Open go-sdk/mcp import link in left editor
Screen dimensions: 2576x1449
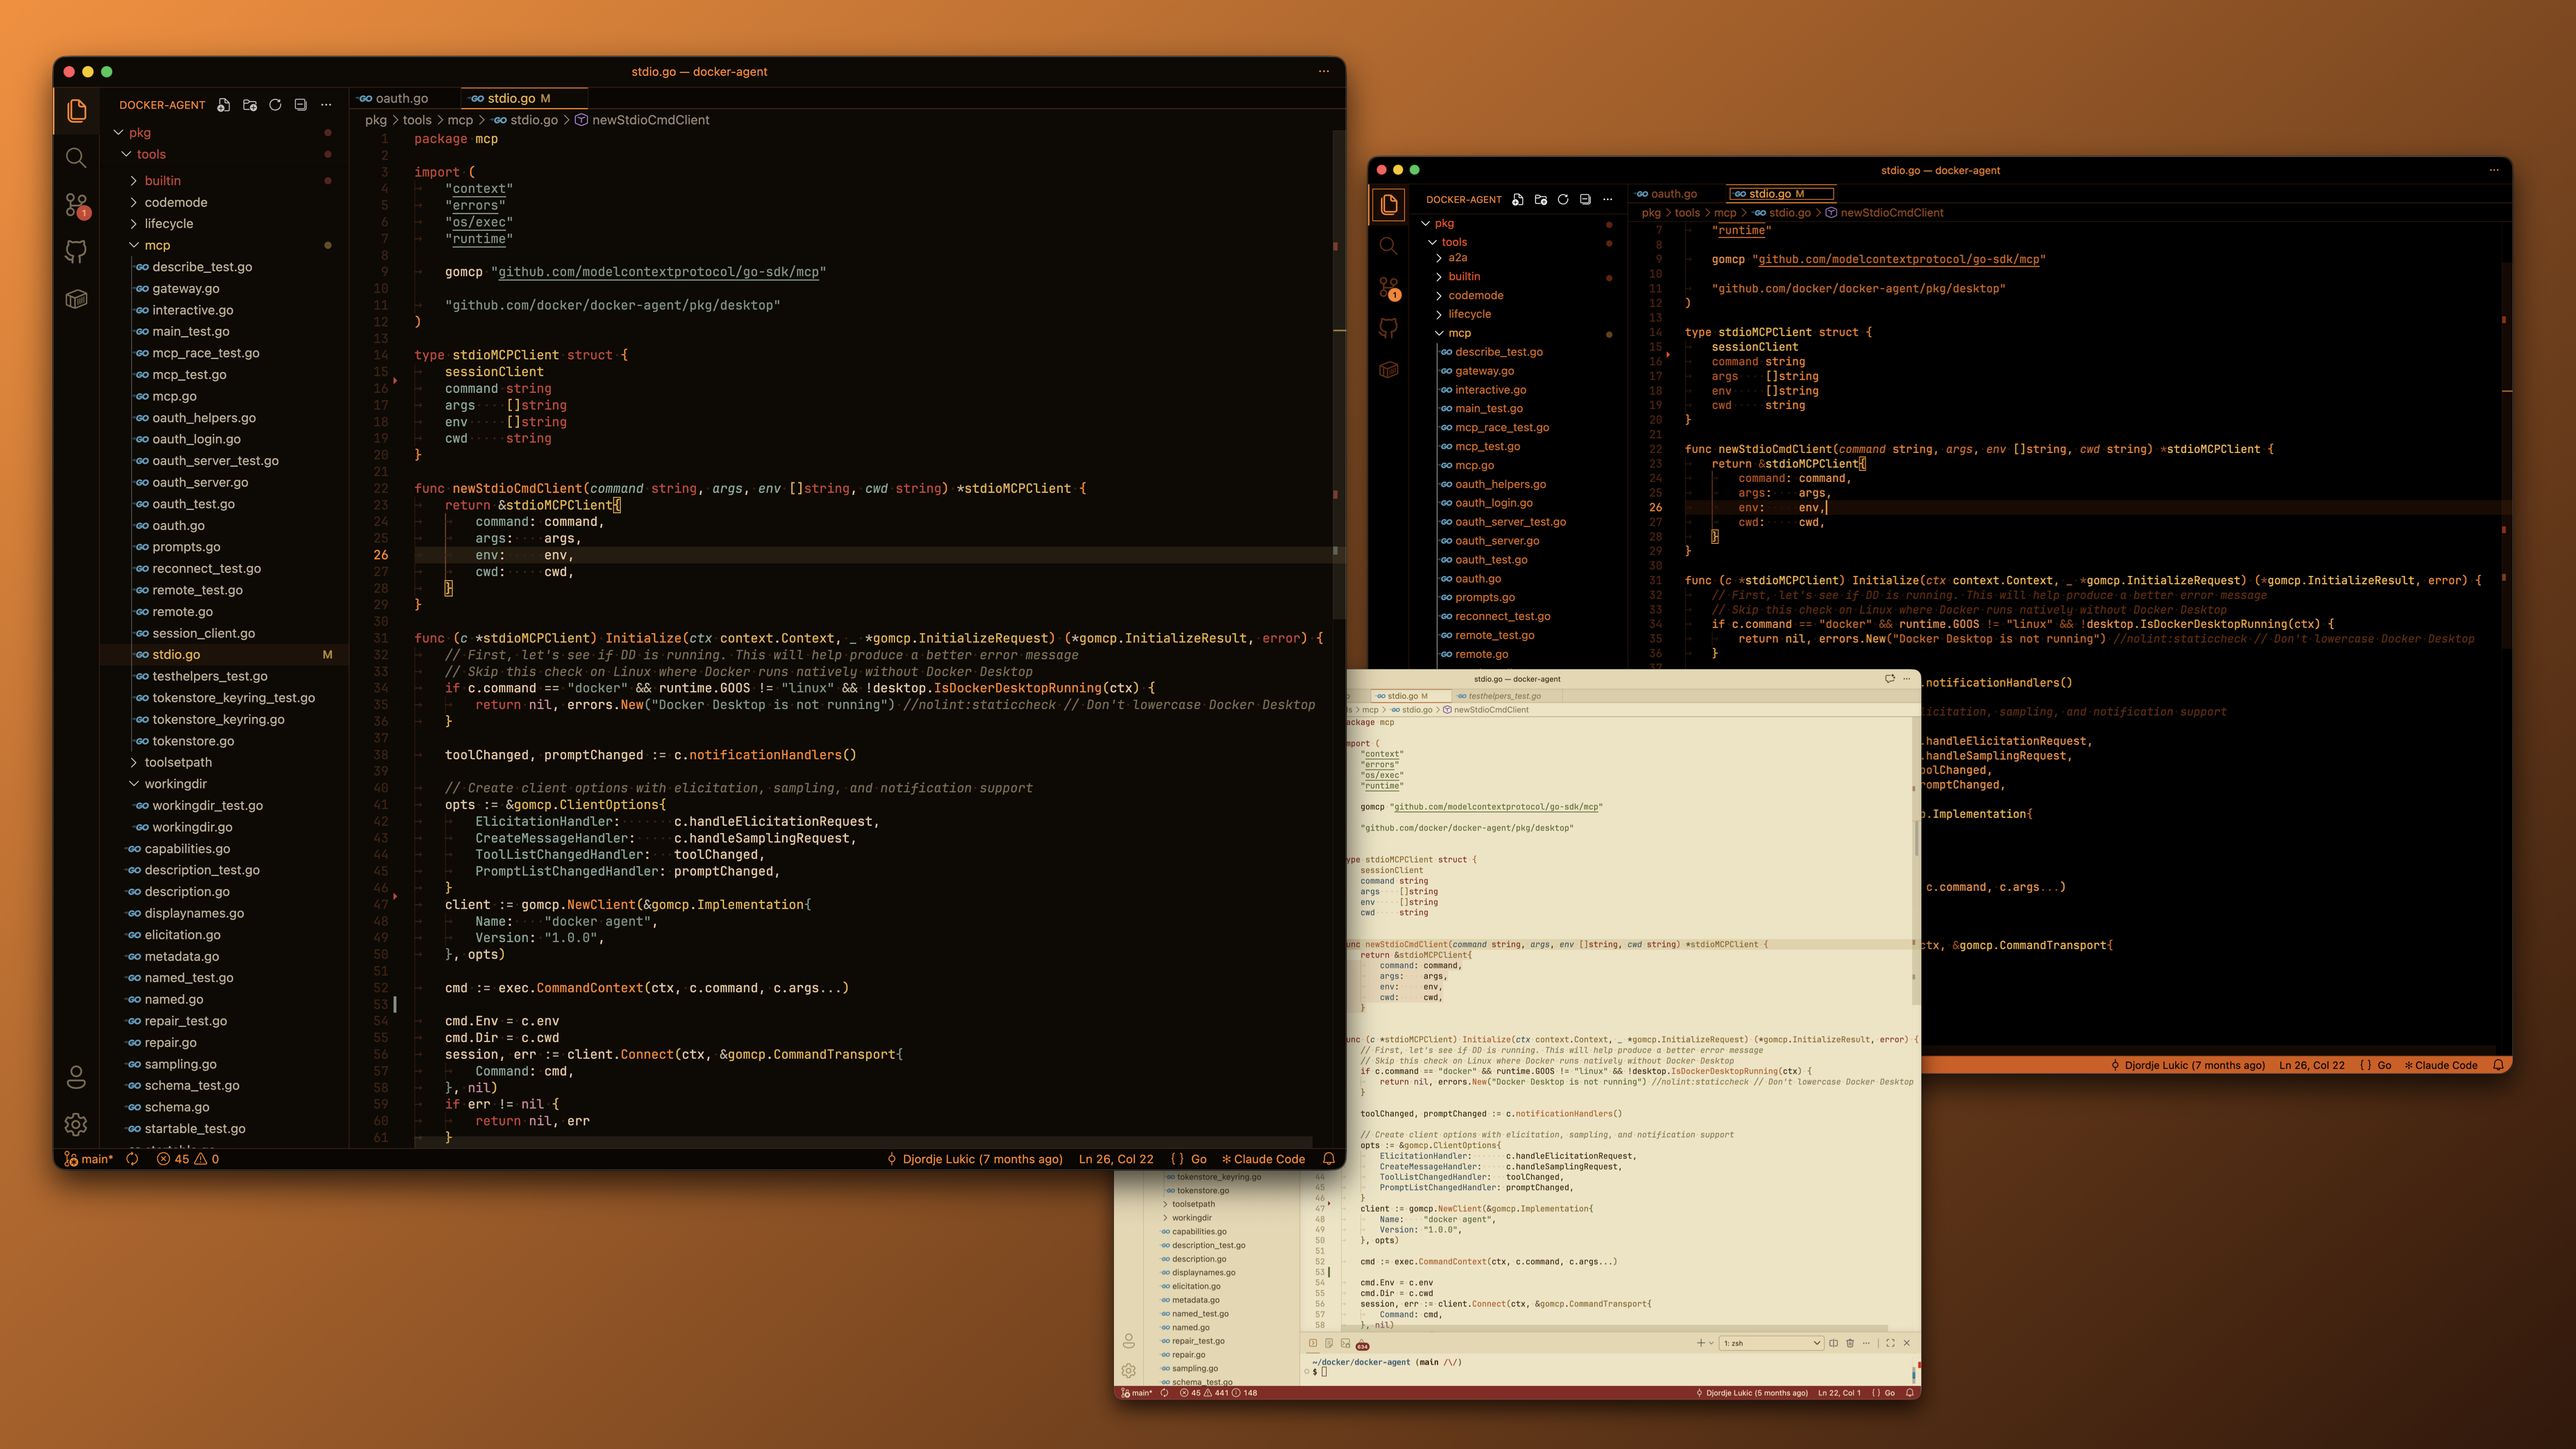(x=658, y=272)
